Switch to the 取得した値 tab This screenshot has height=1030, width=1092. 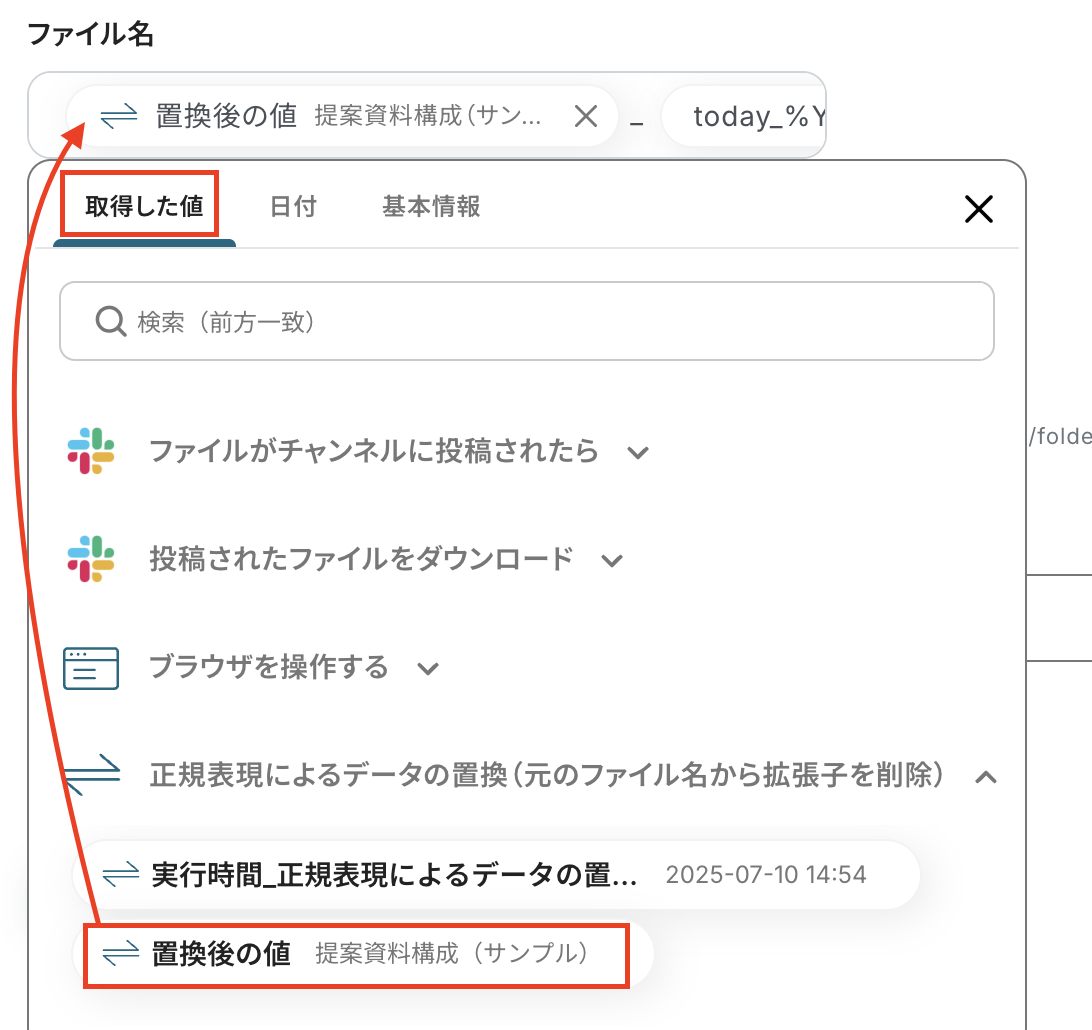pyautogui.click(x=143, y=206)
